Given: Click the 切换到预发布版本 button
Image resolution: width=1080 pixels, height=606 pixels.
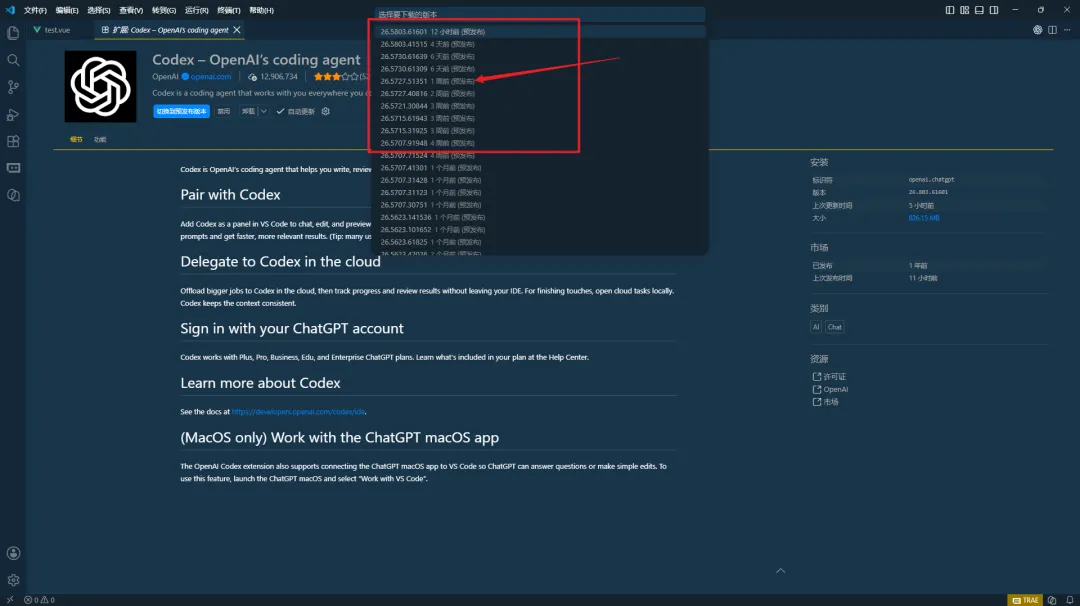Looking at the screenshot, I should tap(181, 111).
